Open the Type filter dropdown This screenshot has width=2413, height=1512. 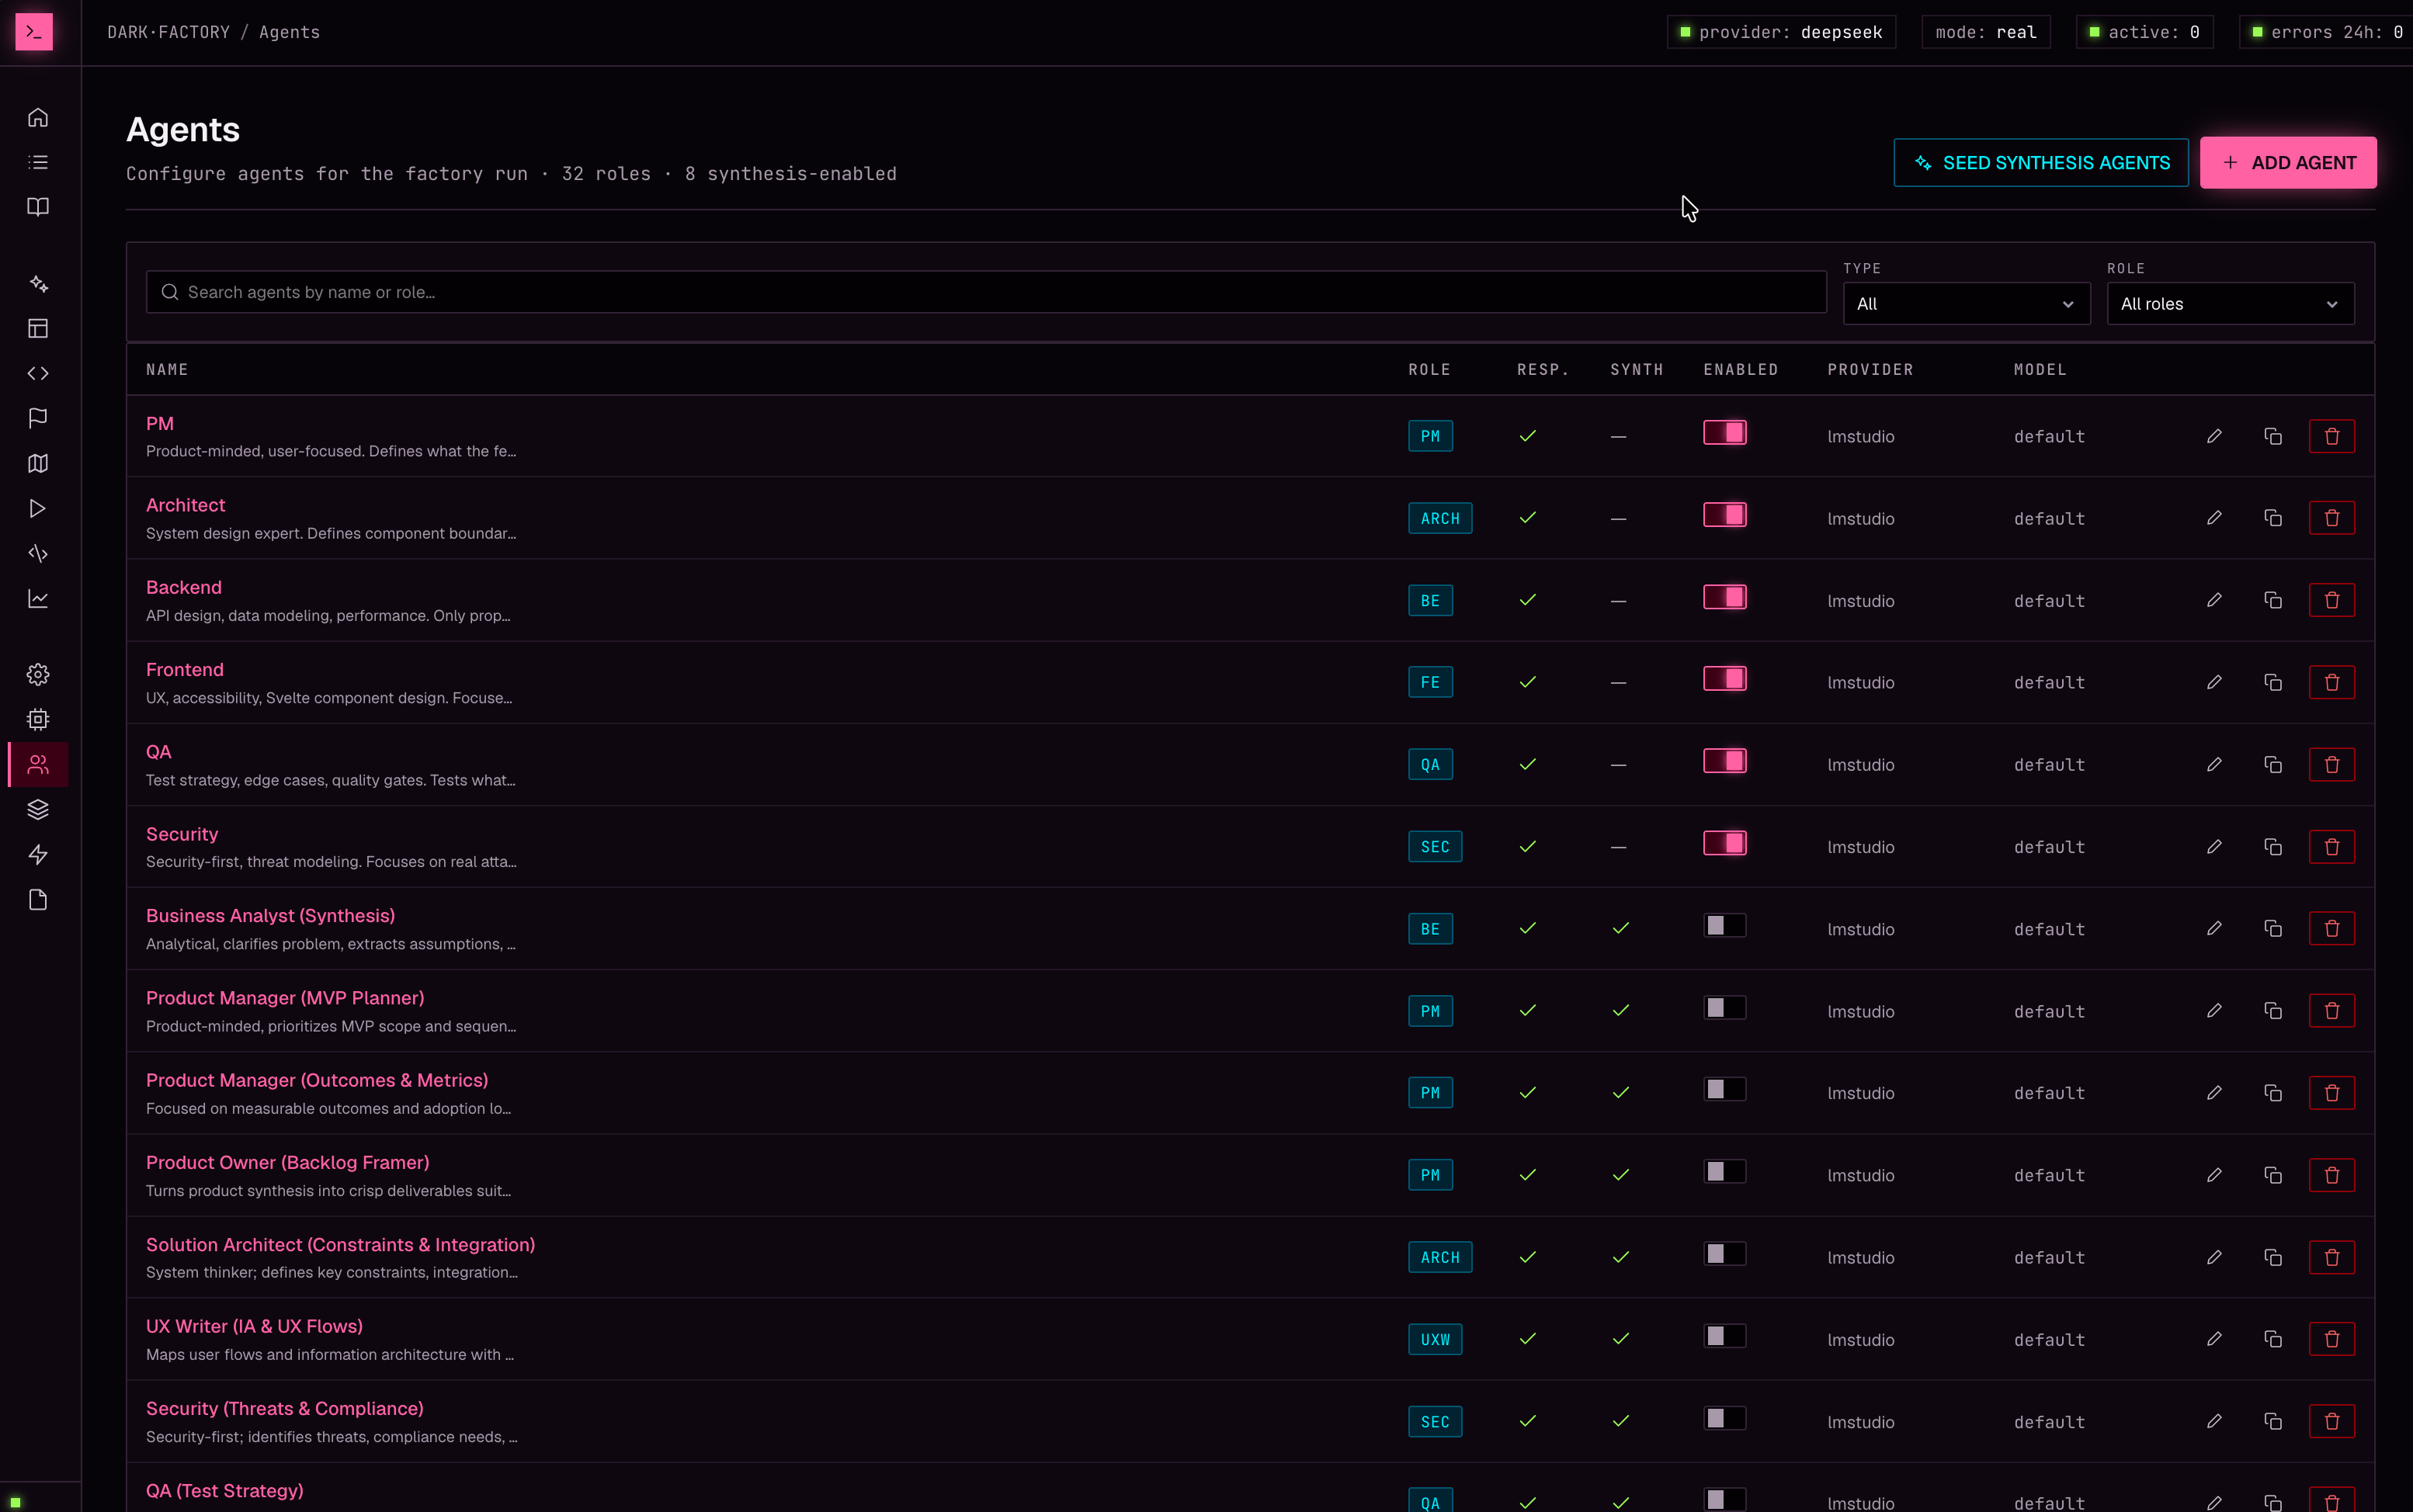tap(1966, 303)
